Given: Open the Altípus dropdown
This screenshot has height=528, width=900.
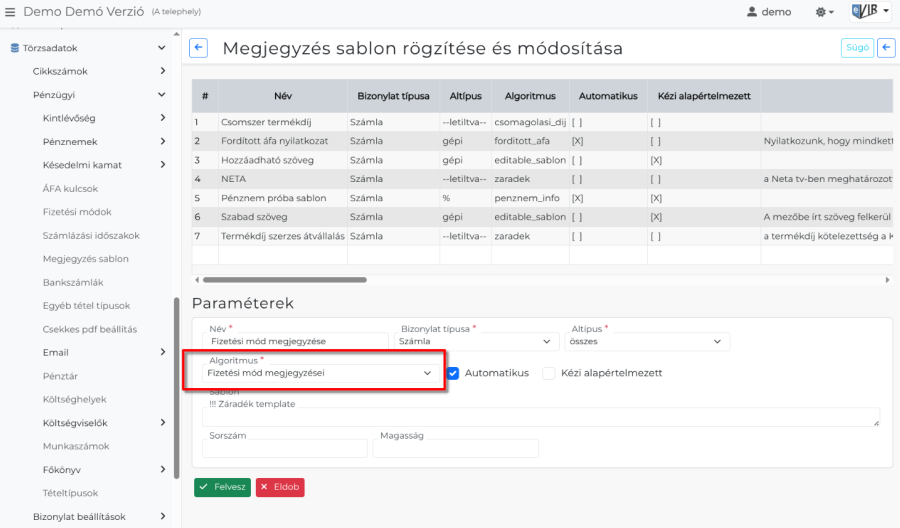Looking at the screenshot, I should click(x=646, y=342).
